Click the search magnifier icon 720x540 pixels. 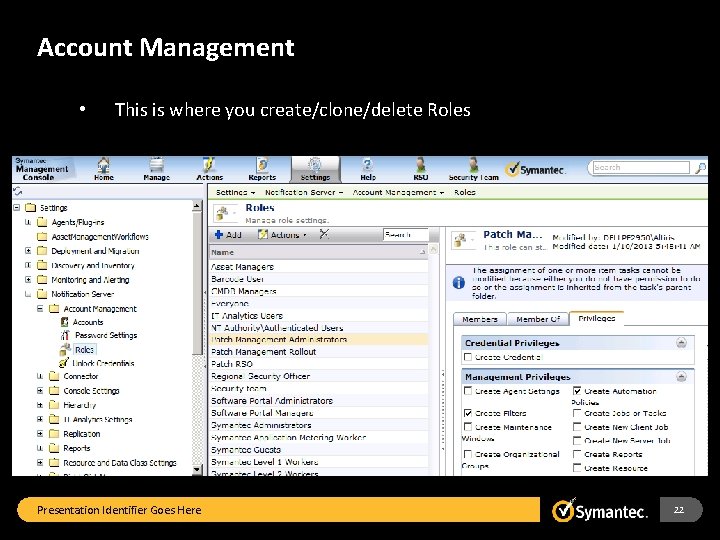coord(700,168)
